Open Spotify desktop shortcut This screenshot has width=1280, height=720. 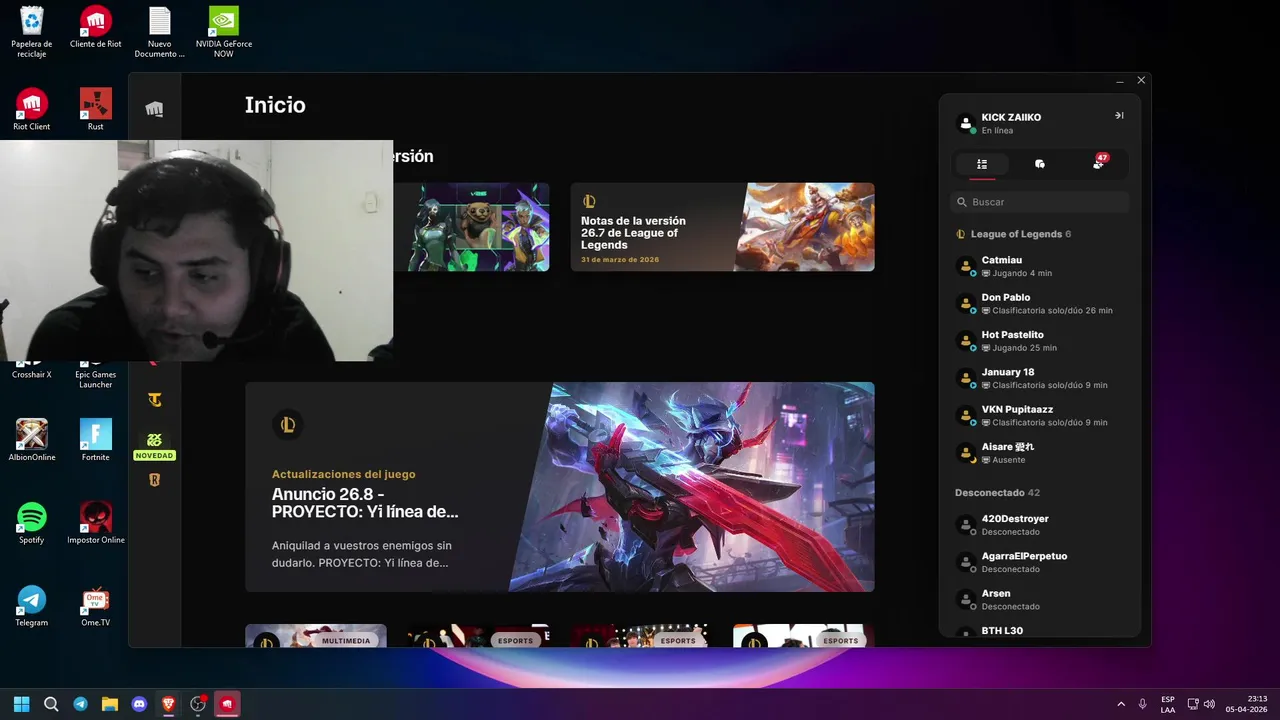coord(32,523)
